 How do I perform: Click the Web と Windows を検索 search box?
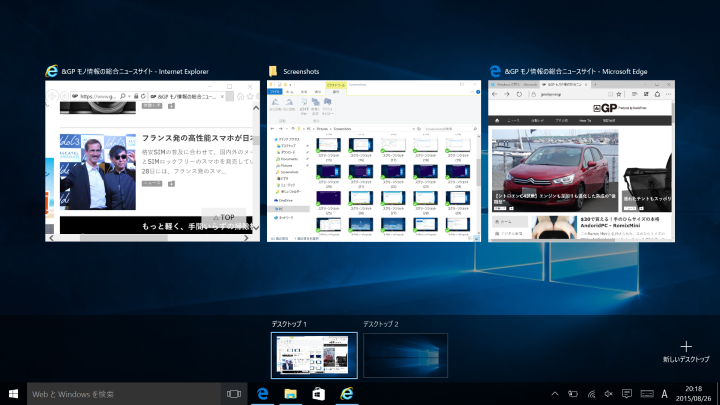click(x=120, y=394)
